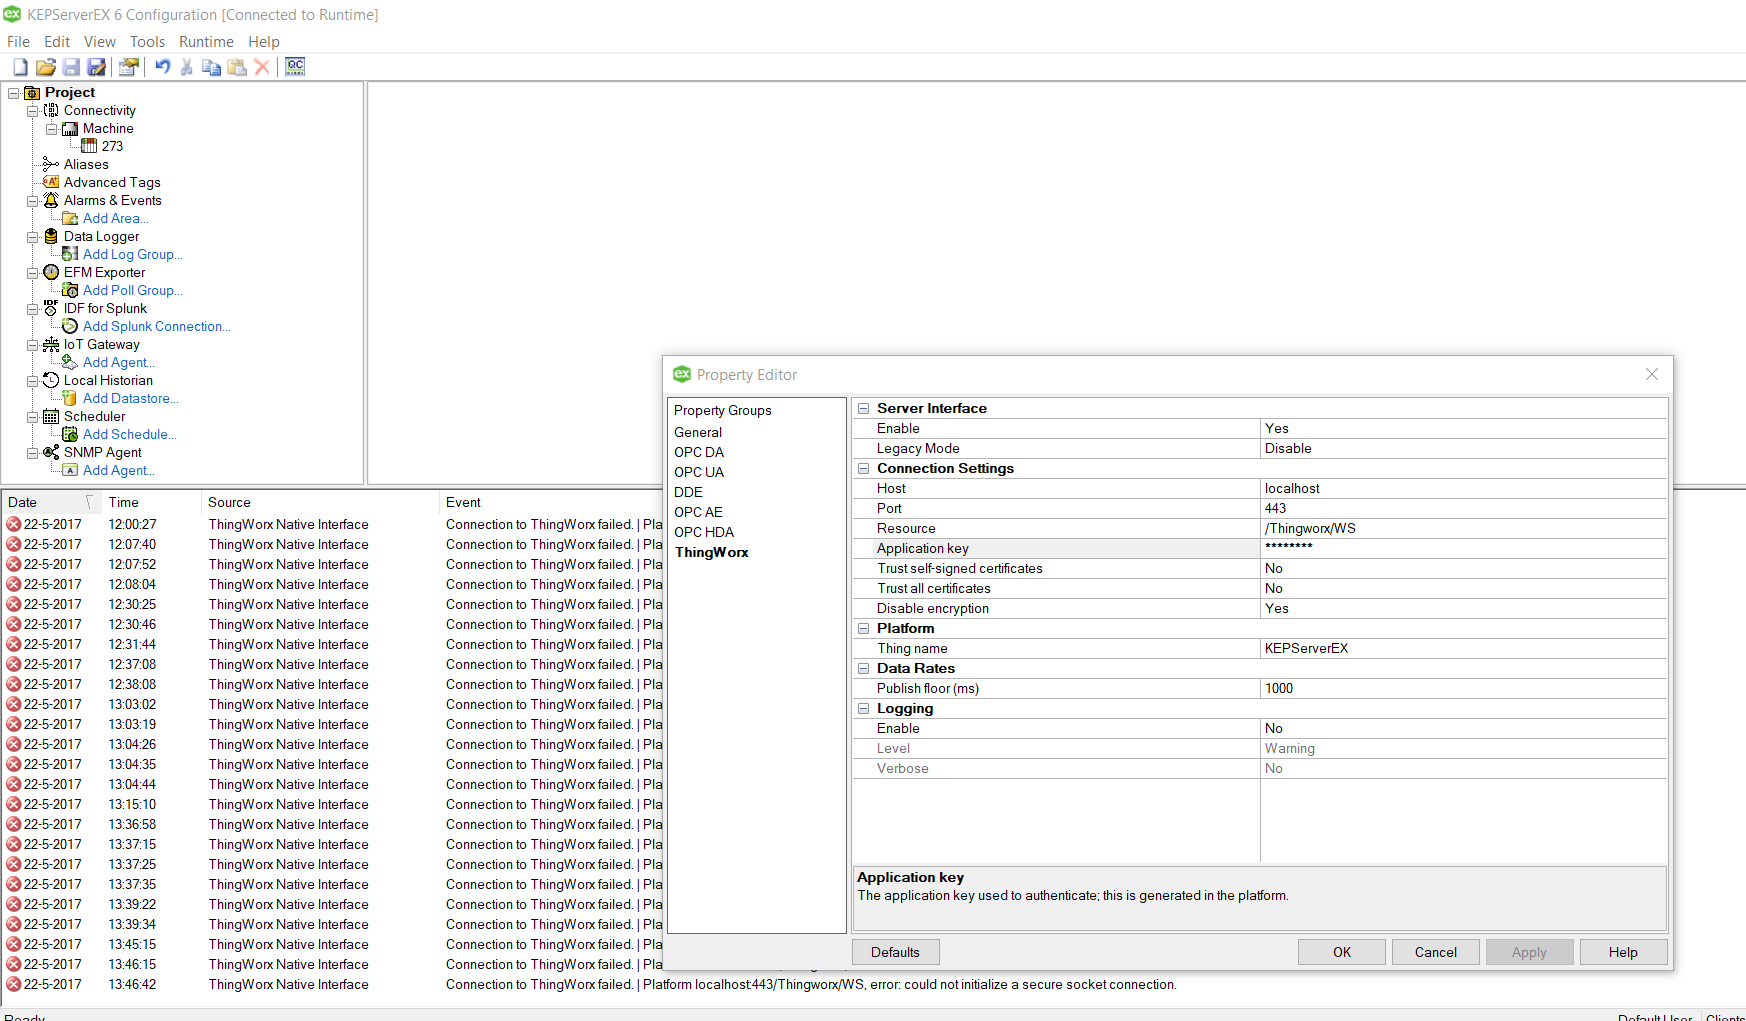Click the Alarms & Events bell icon
1746x1021 pixels.
(x=51, y=200)
